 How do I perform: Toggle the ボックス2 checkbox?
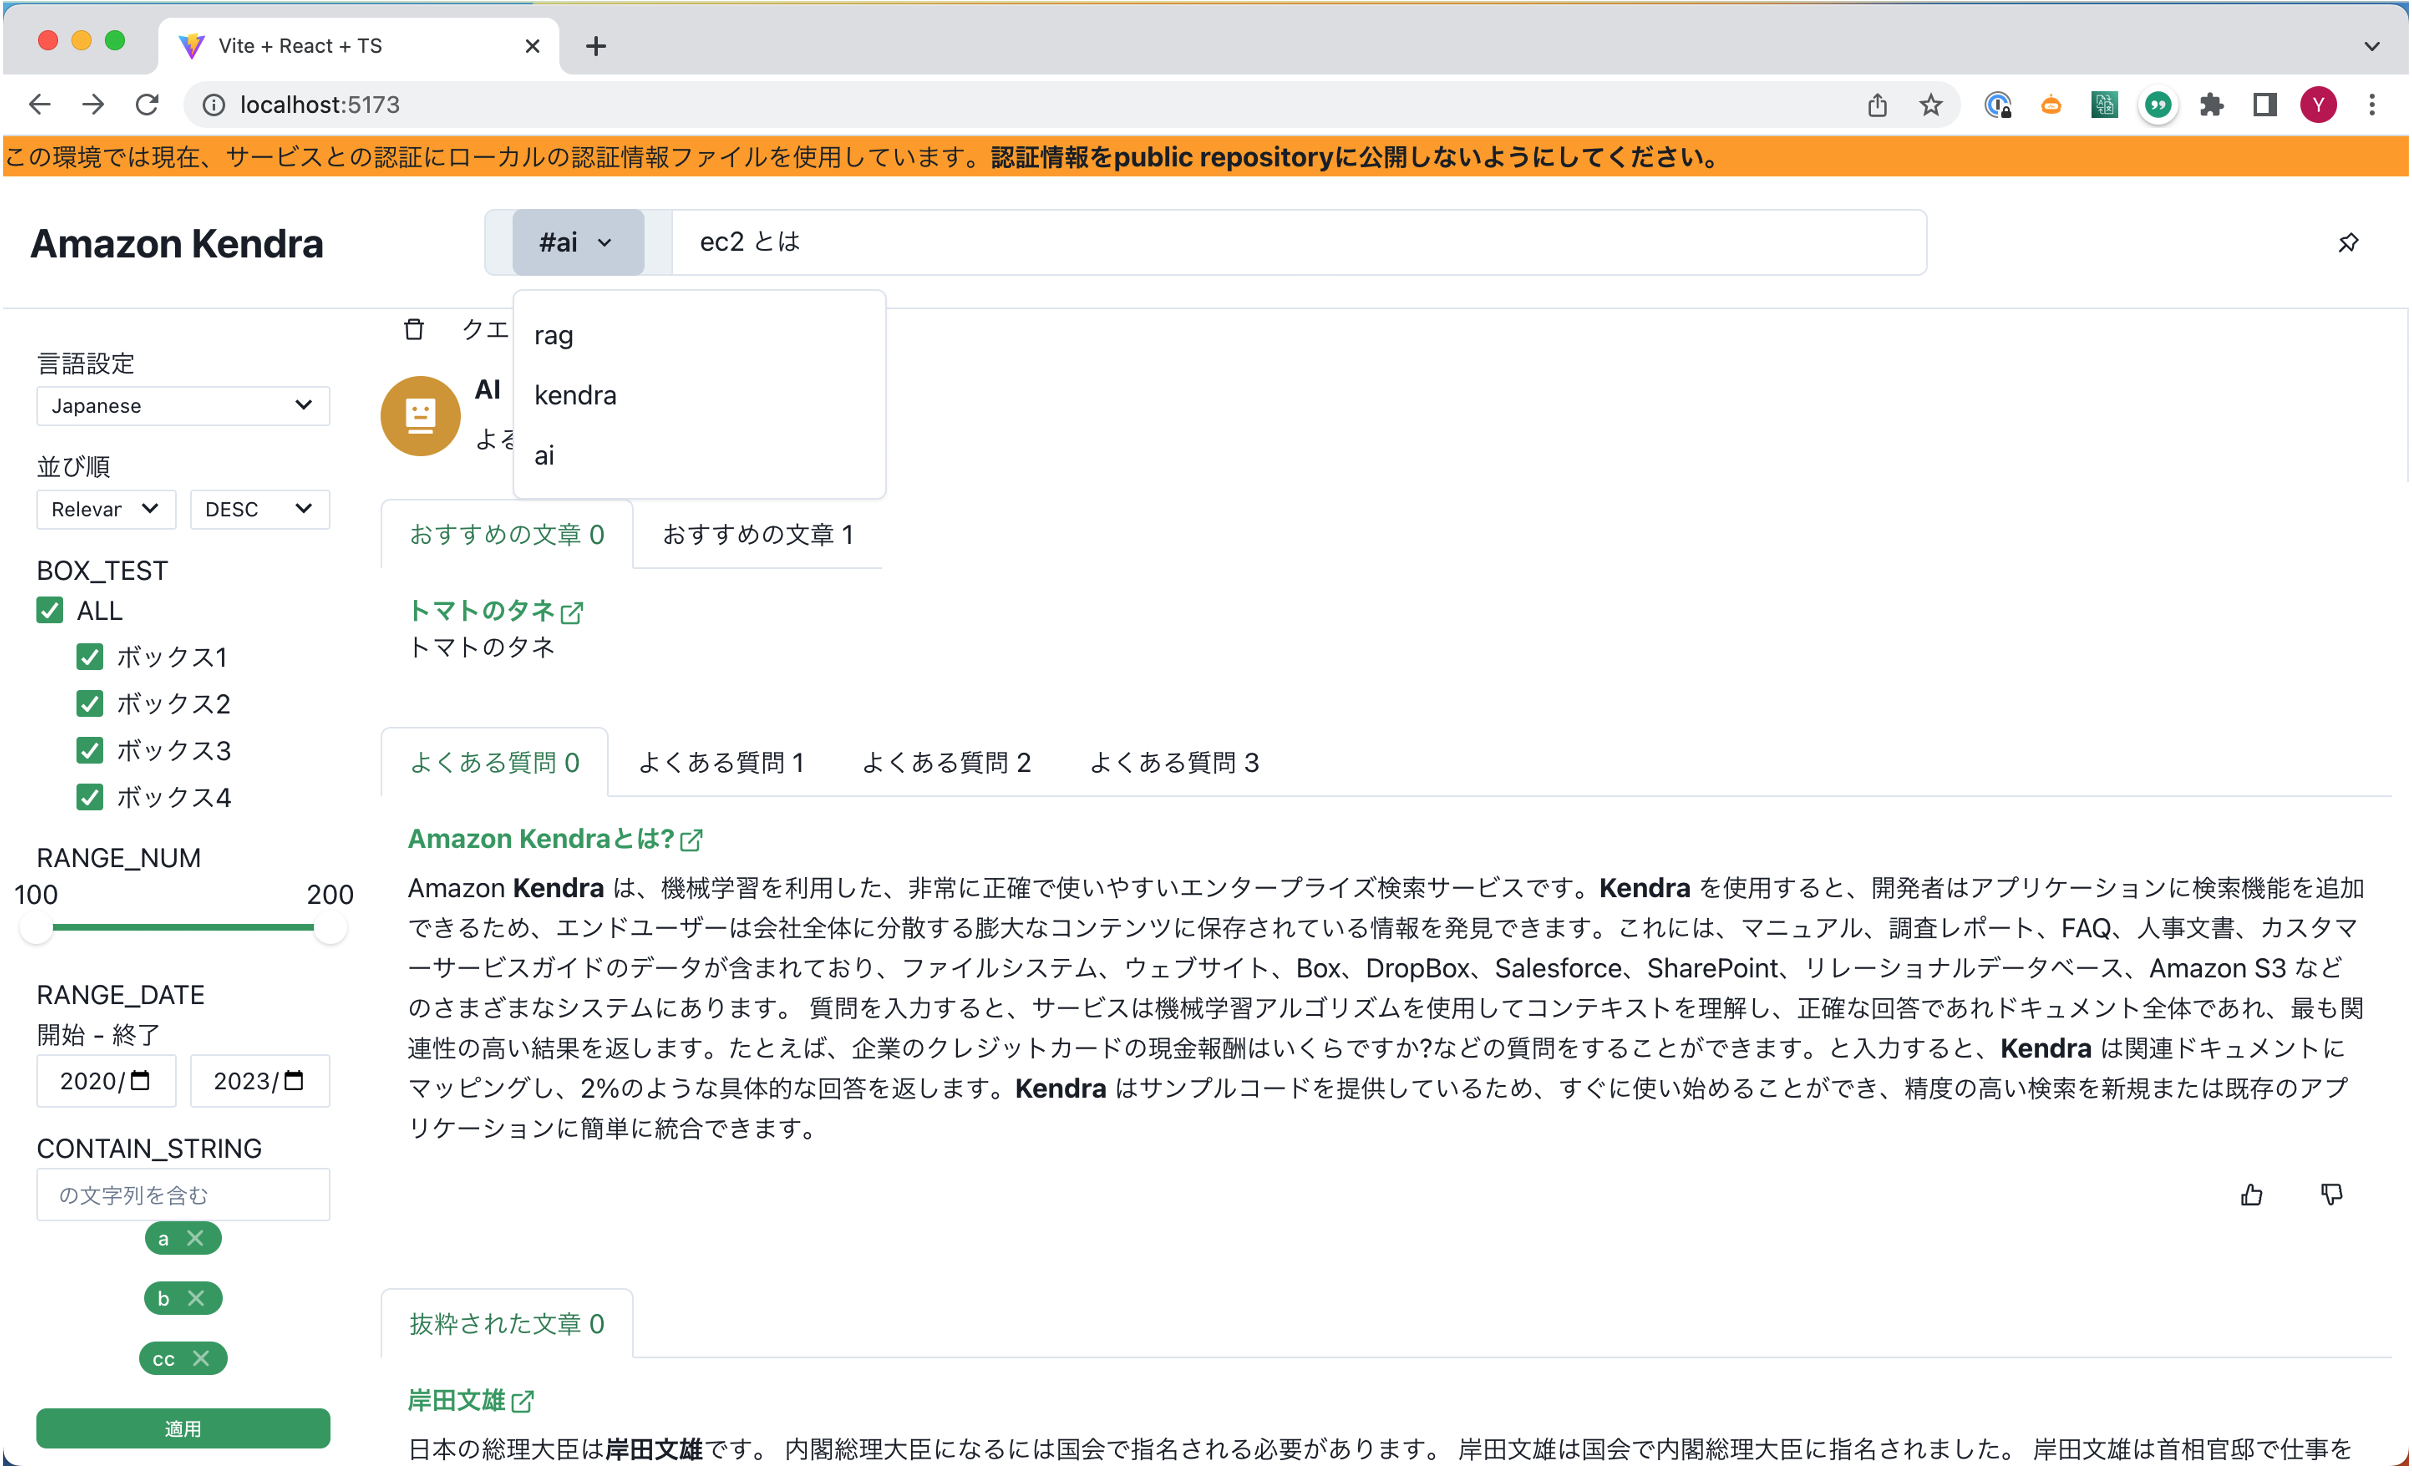[x=90, y=704]
